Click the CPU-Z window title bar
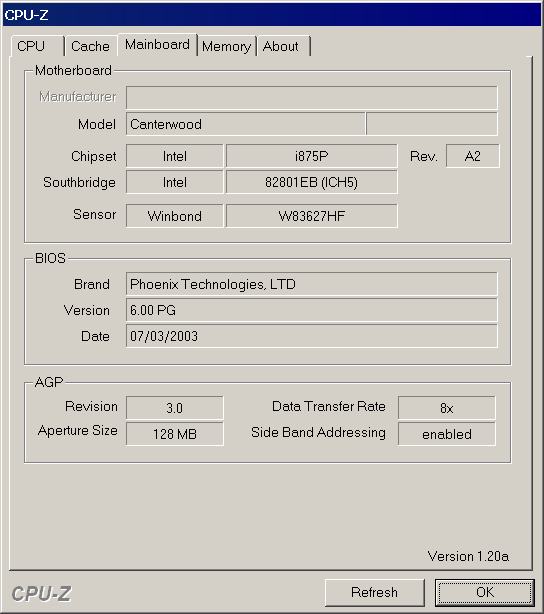 click(272, 15)
